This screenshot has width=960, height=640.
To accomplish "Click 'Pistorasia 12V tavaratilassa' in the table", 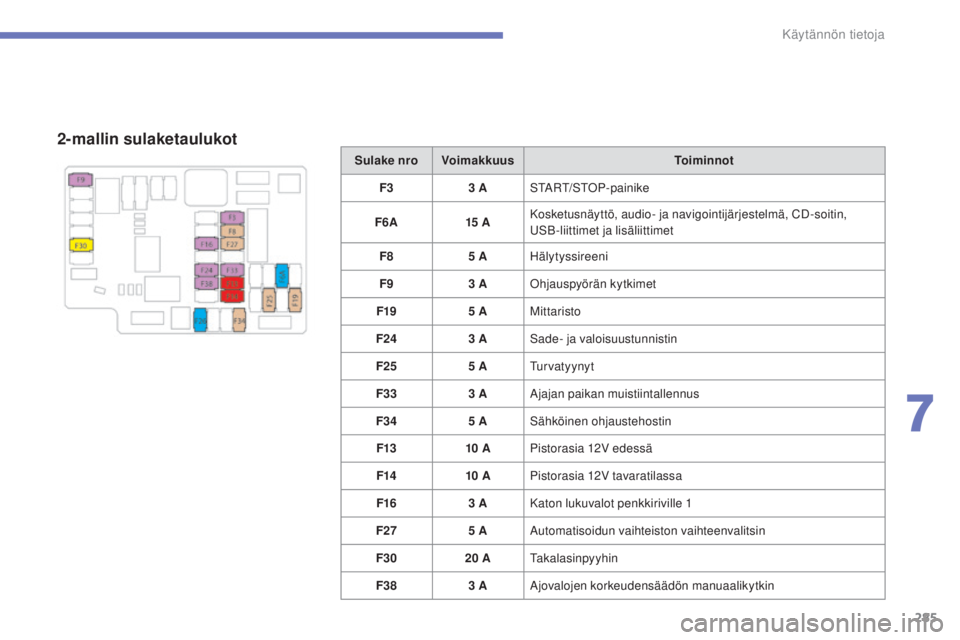I will [x=606, y=476].
